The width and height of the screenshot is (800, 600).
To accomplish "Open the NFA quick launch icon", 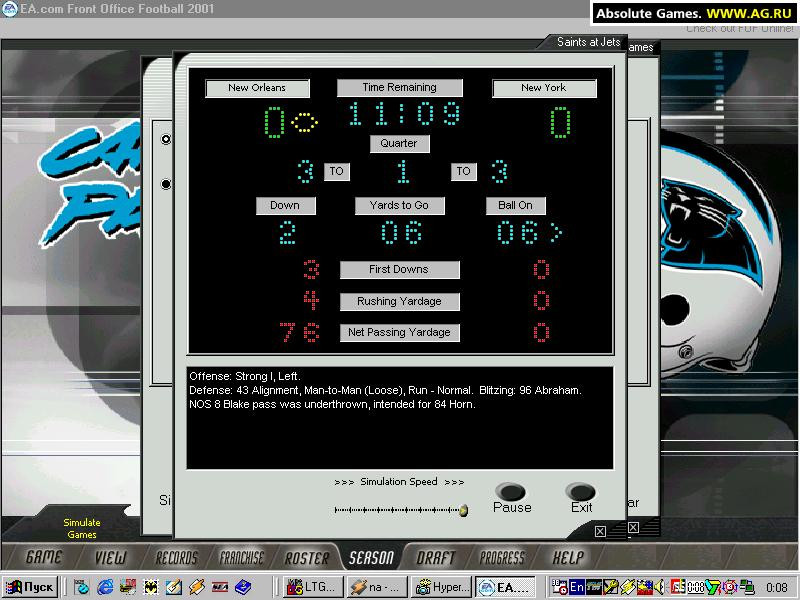I will [x=220, y=587].
